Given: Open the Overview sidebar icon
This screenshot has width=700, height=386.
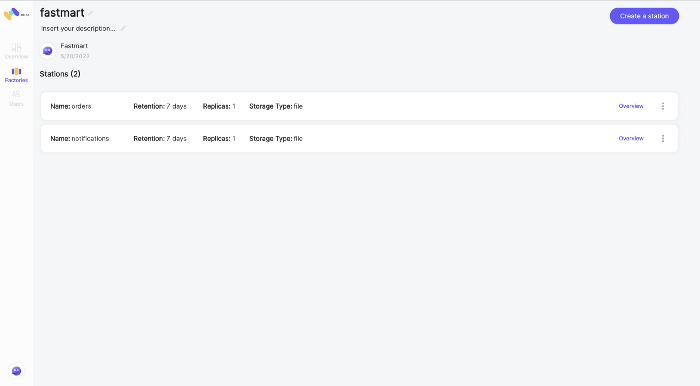Looking at the screenshot, I should coord(17,47).
